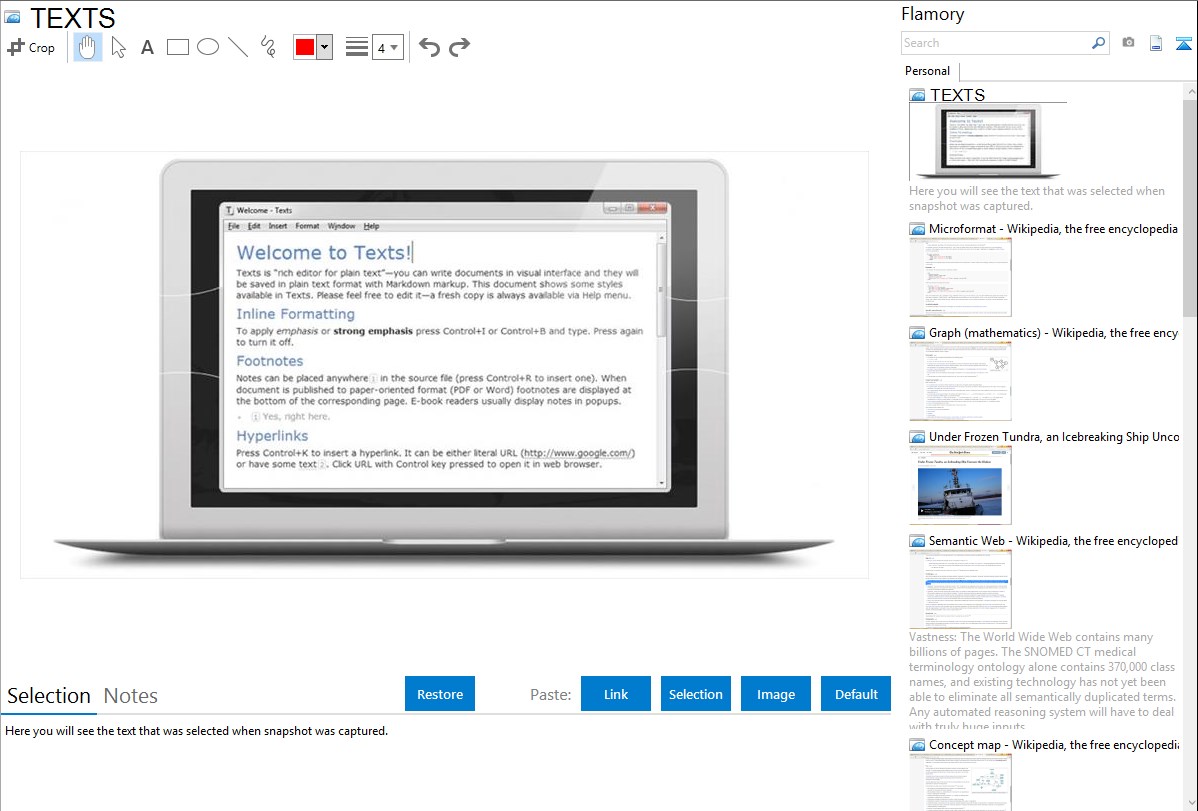The width and height of the screenshot is (1198, 811).
Task: Select the Crop tool
Action: 31,47
